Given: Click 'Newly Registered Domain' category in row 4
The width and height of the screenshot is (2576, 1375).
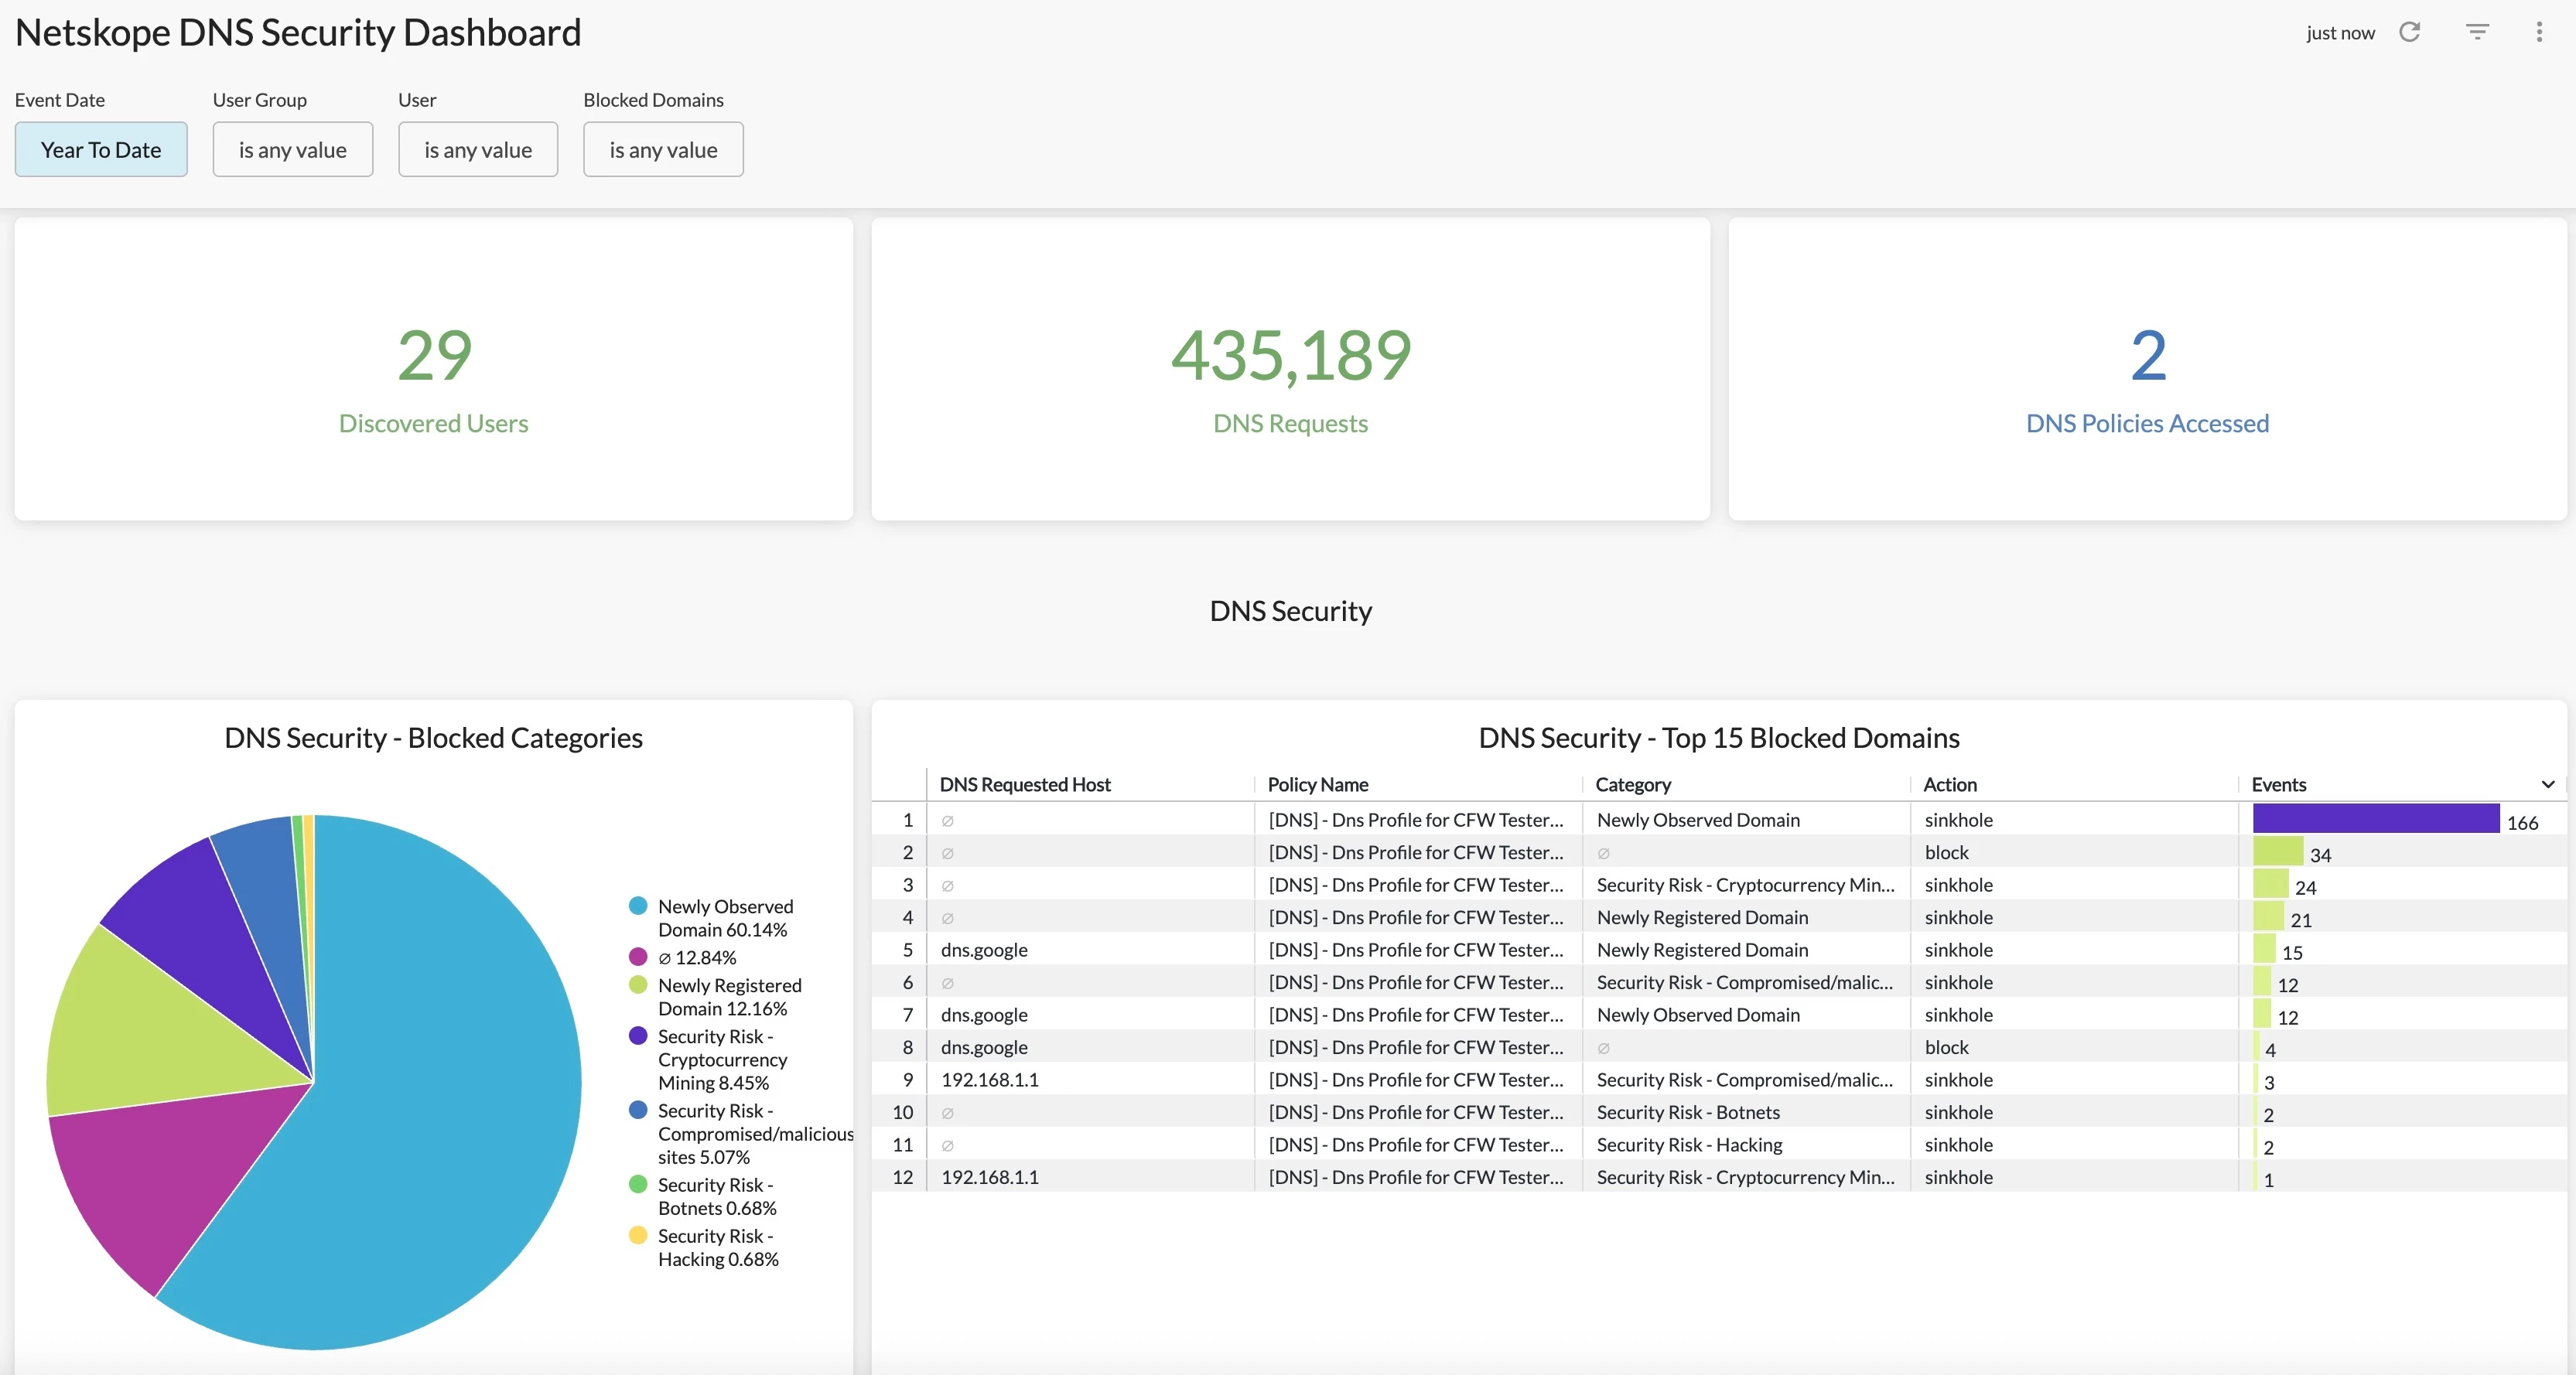Looking at the screenshot, I should [x=1702, y=917].
